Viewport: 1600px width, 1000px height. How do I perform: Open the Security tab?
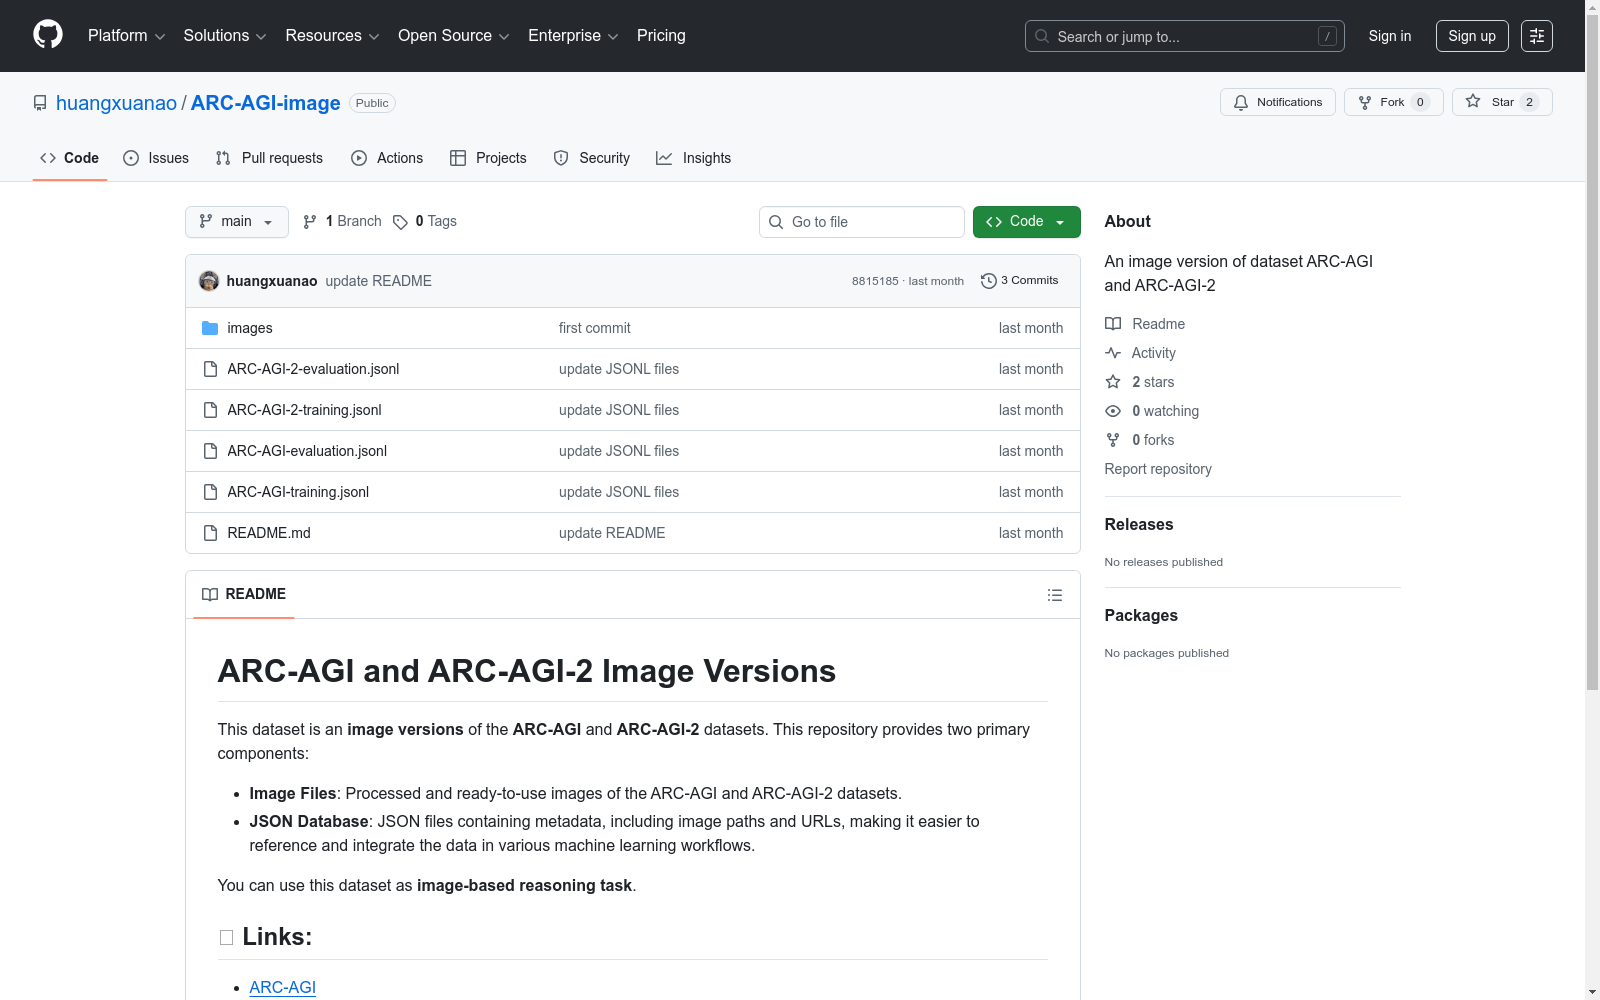(x=592, y=158)
